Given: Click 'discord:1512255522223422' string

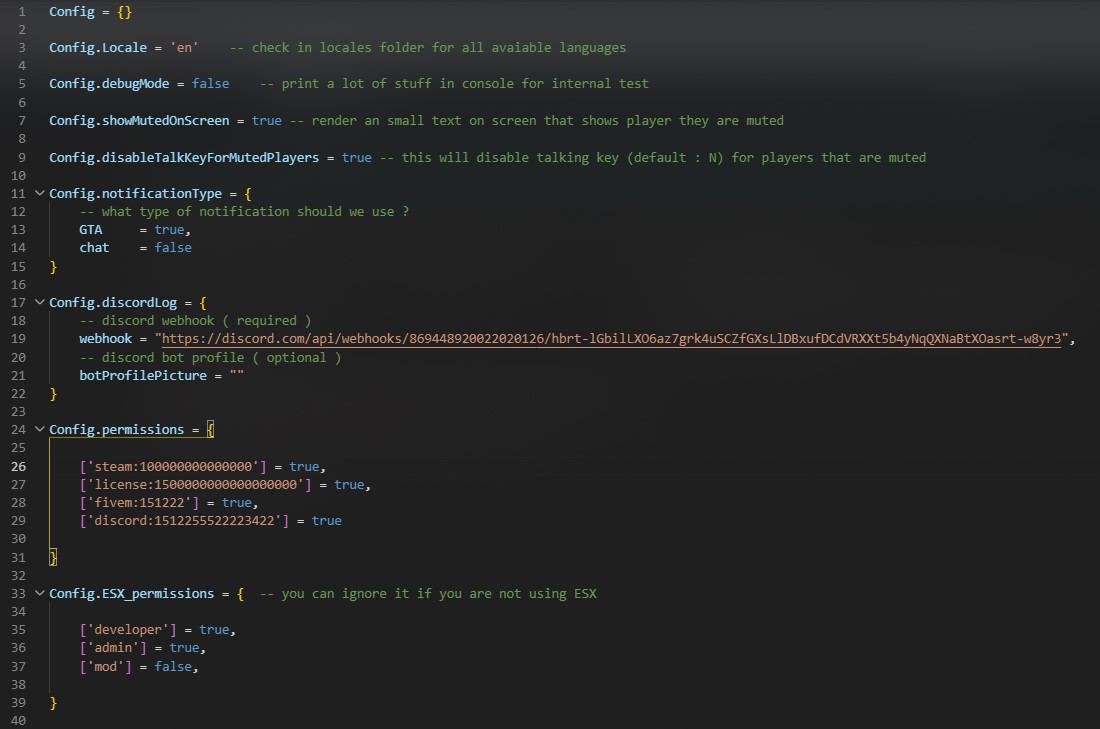Looking at the screenshot, I should 184,521.
